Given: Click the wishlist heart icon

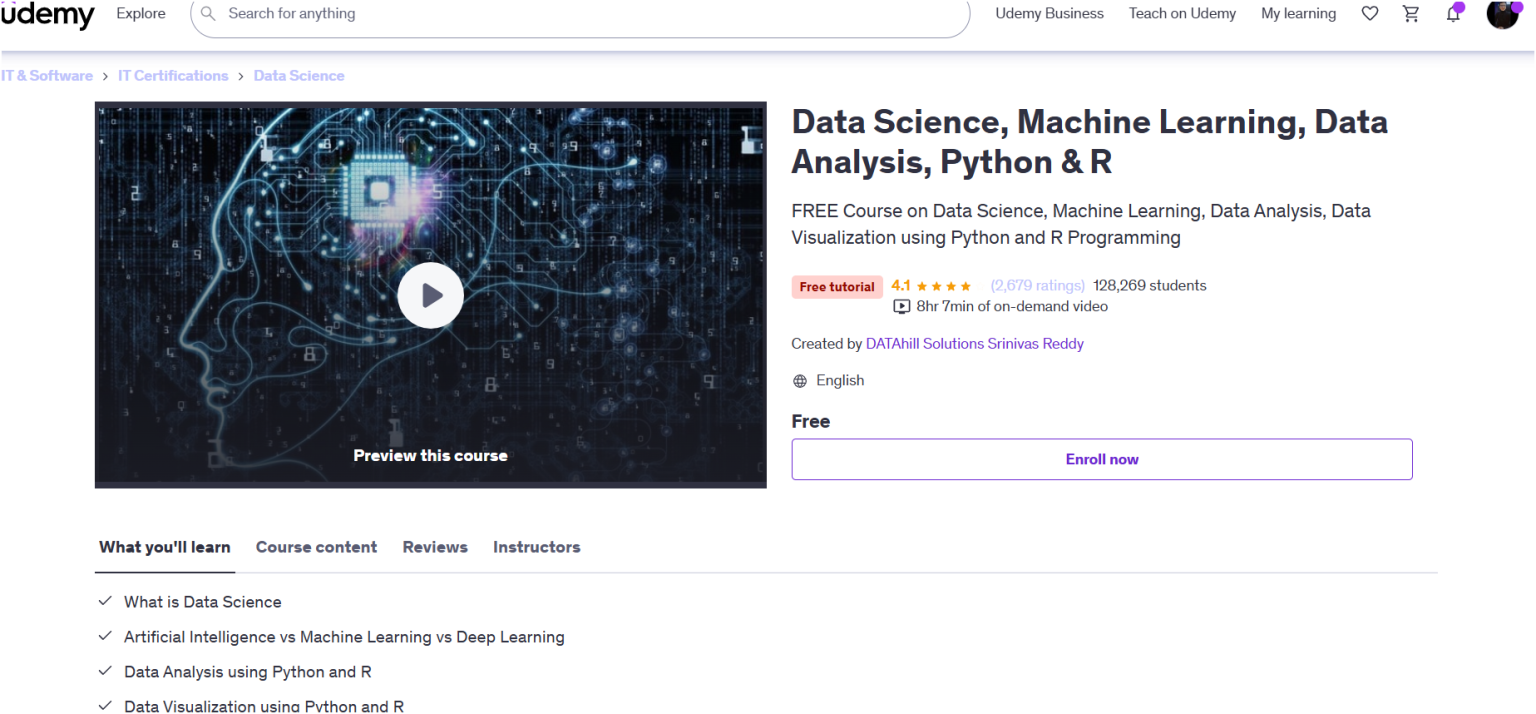Looking at the screenshot, I should click(x=1369, y=13).
